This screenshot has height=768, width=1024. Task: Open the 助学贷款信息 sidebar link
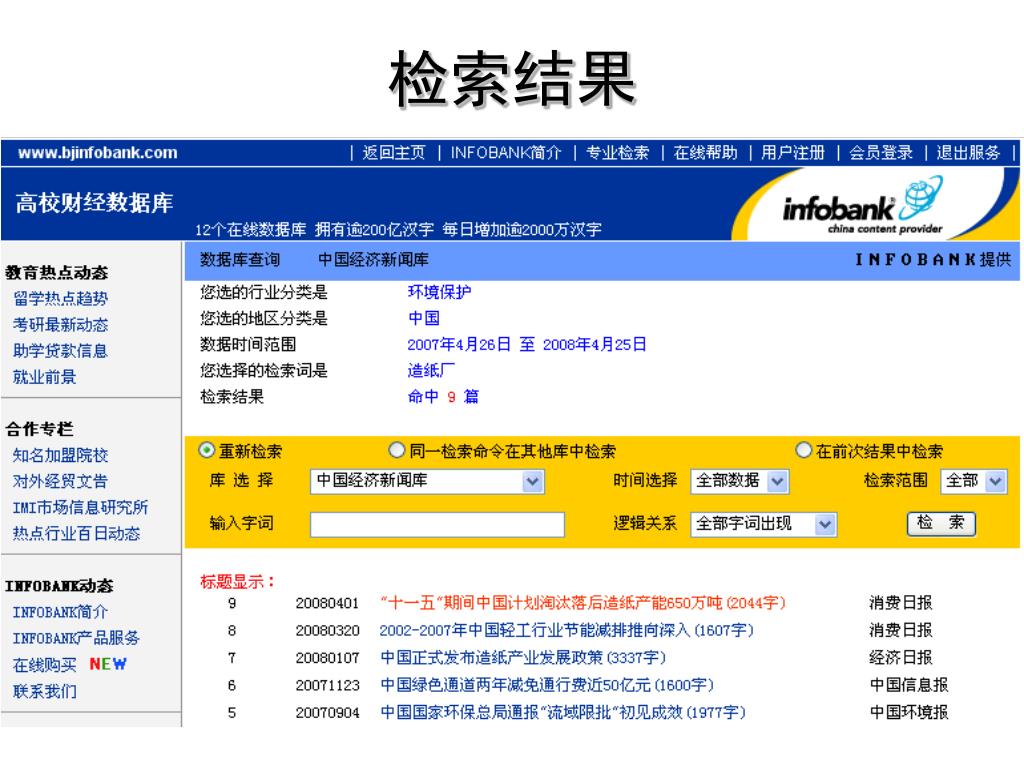point(60,351)
